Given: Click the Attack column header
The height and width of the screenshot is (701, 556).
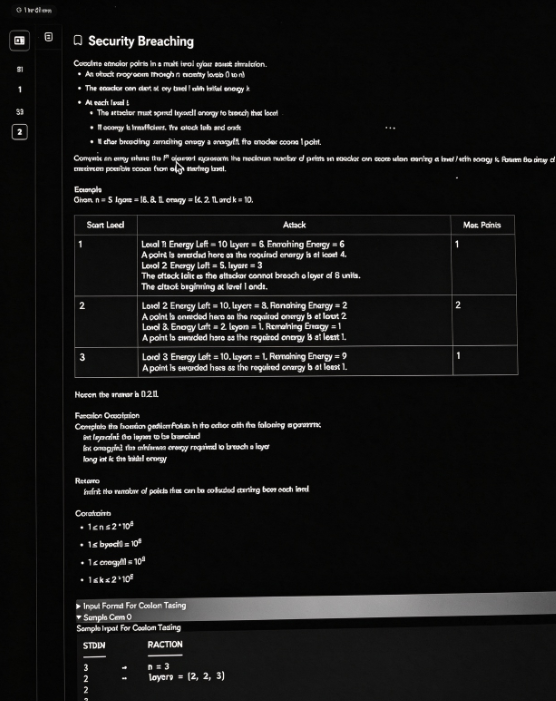Looking at the screenshot, I should pos(294,225).
